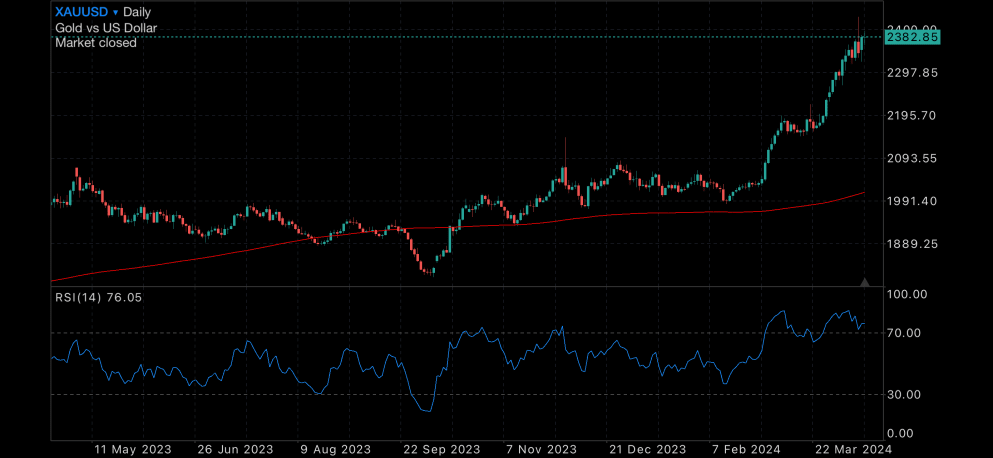993x458 pixels.
Task: Click the Market closed status text
Action: [x=96, y=43]
